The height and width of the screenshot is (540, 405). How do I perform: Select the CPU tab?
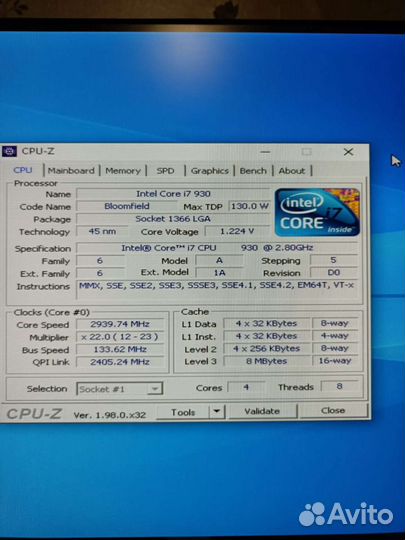click(x=23, y=170)
